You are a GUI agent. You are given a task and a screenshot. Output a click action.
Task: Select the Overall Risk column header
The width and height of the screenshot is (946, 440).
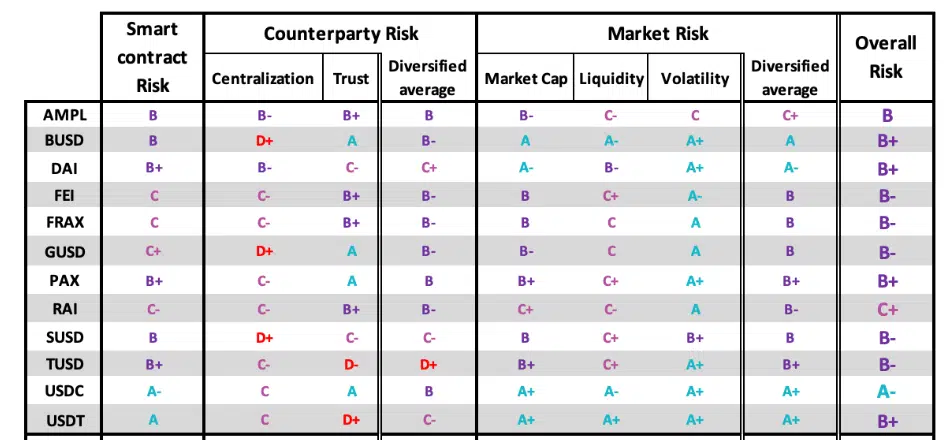886,56
